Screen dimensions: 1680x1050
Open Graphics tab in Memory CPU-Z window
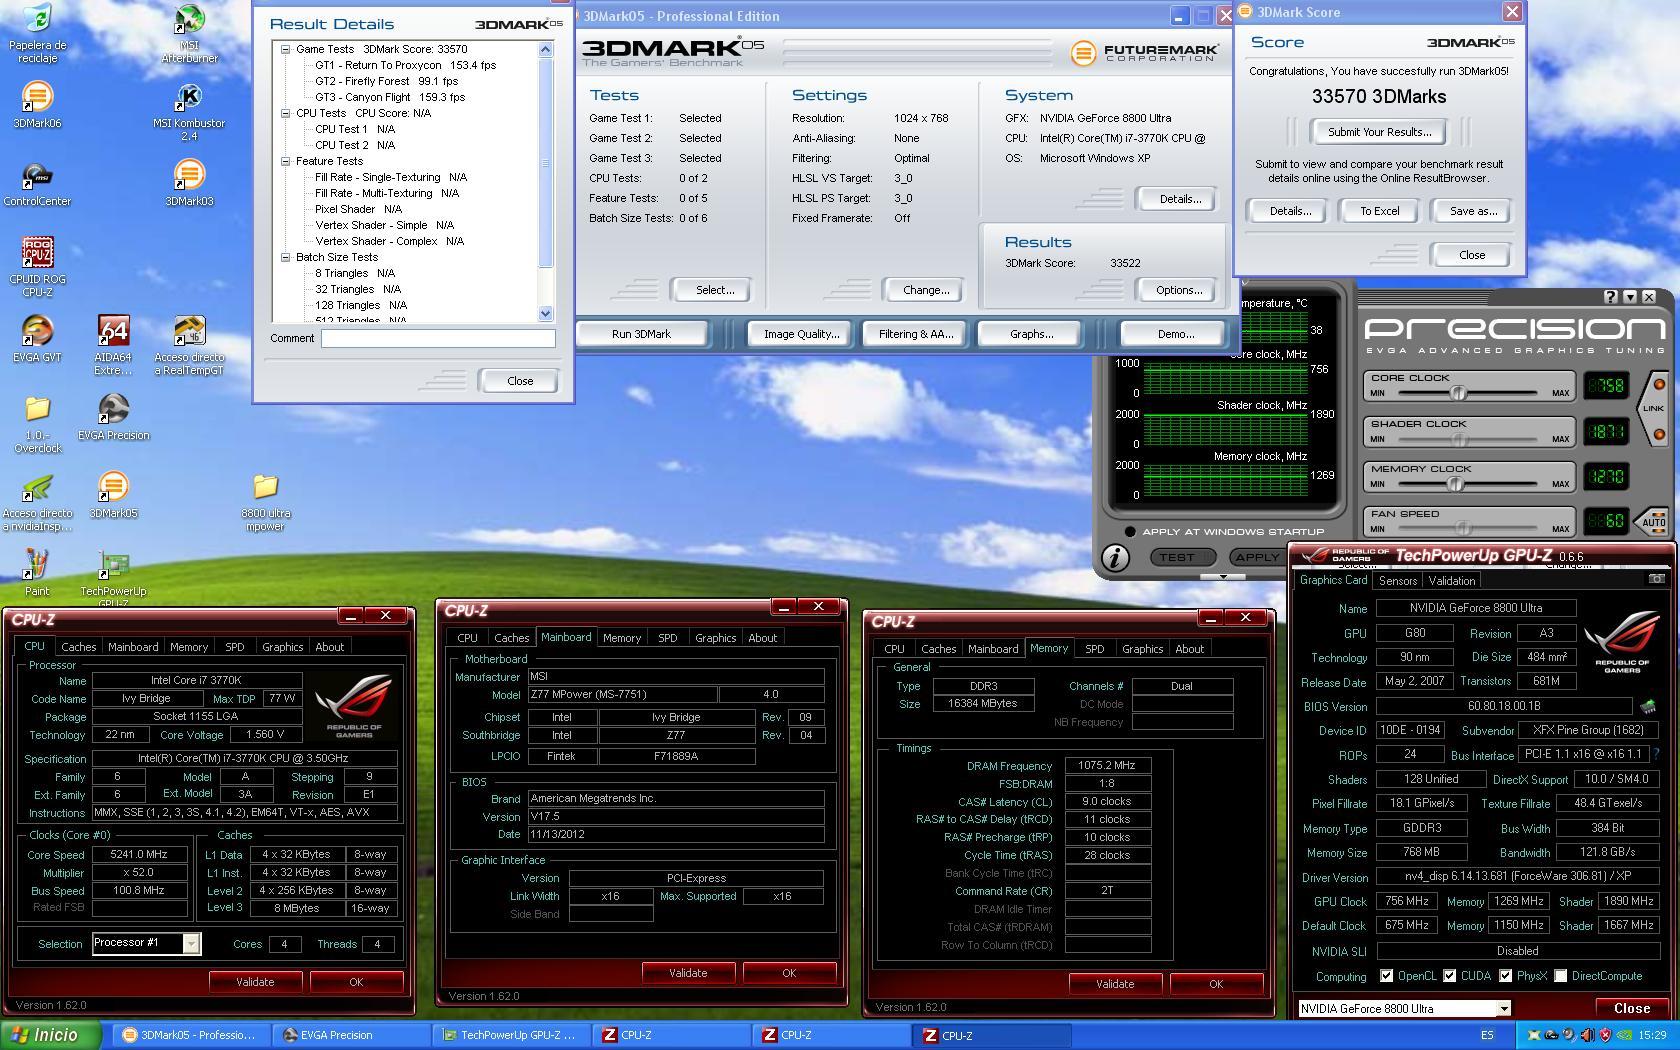[x=1142, y=649]
